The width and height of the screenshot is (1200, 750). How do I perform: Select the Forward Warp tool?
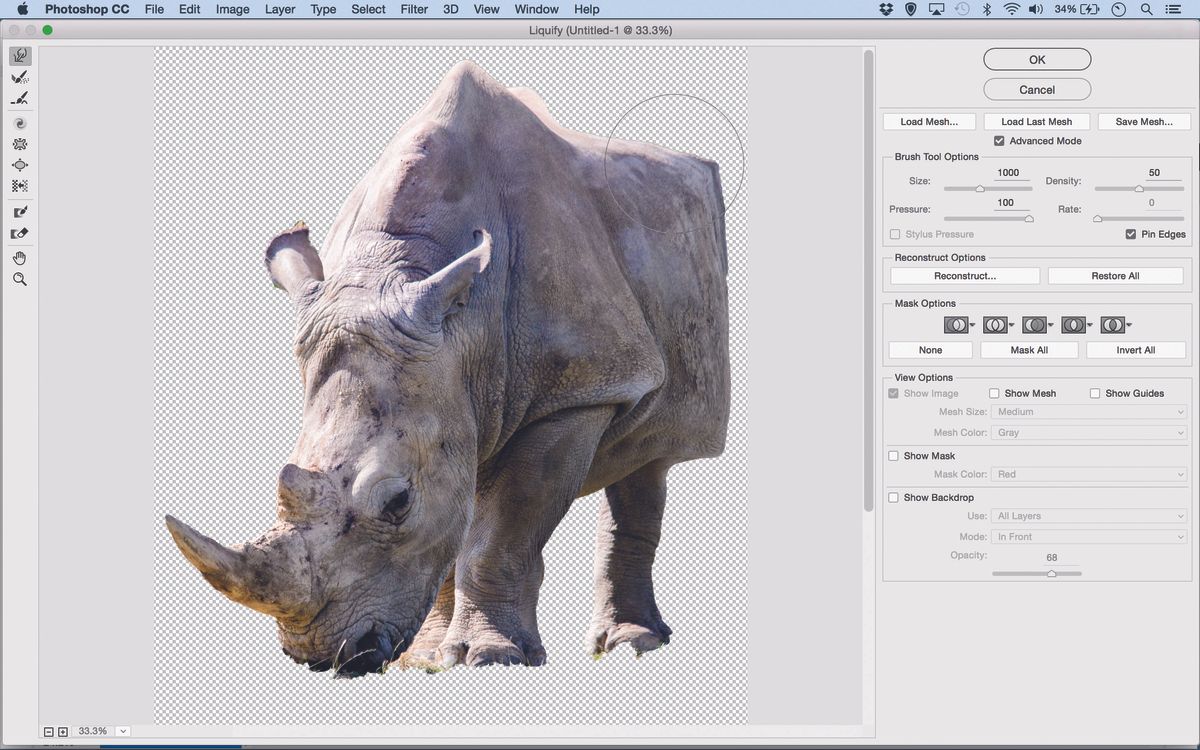pyautogui.click(x=20, y=56)
